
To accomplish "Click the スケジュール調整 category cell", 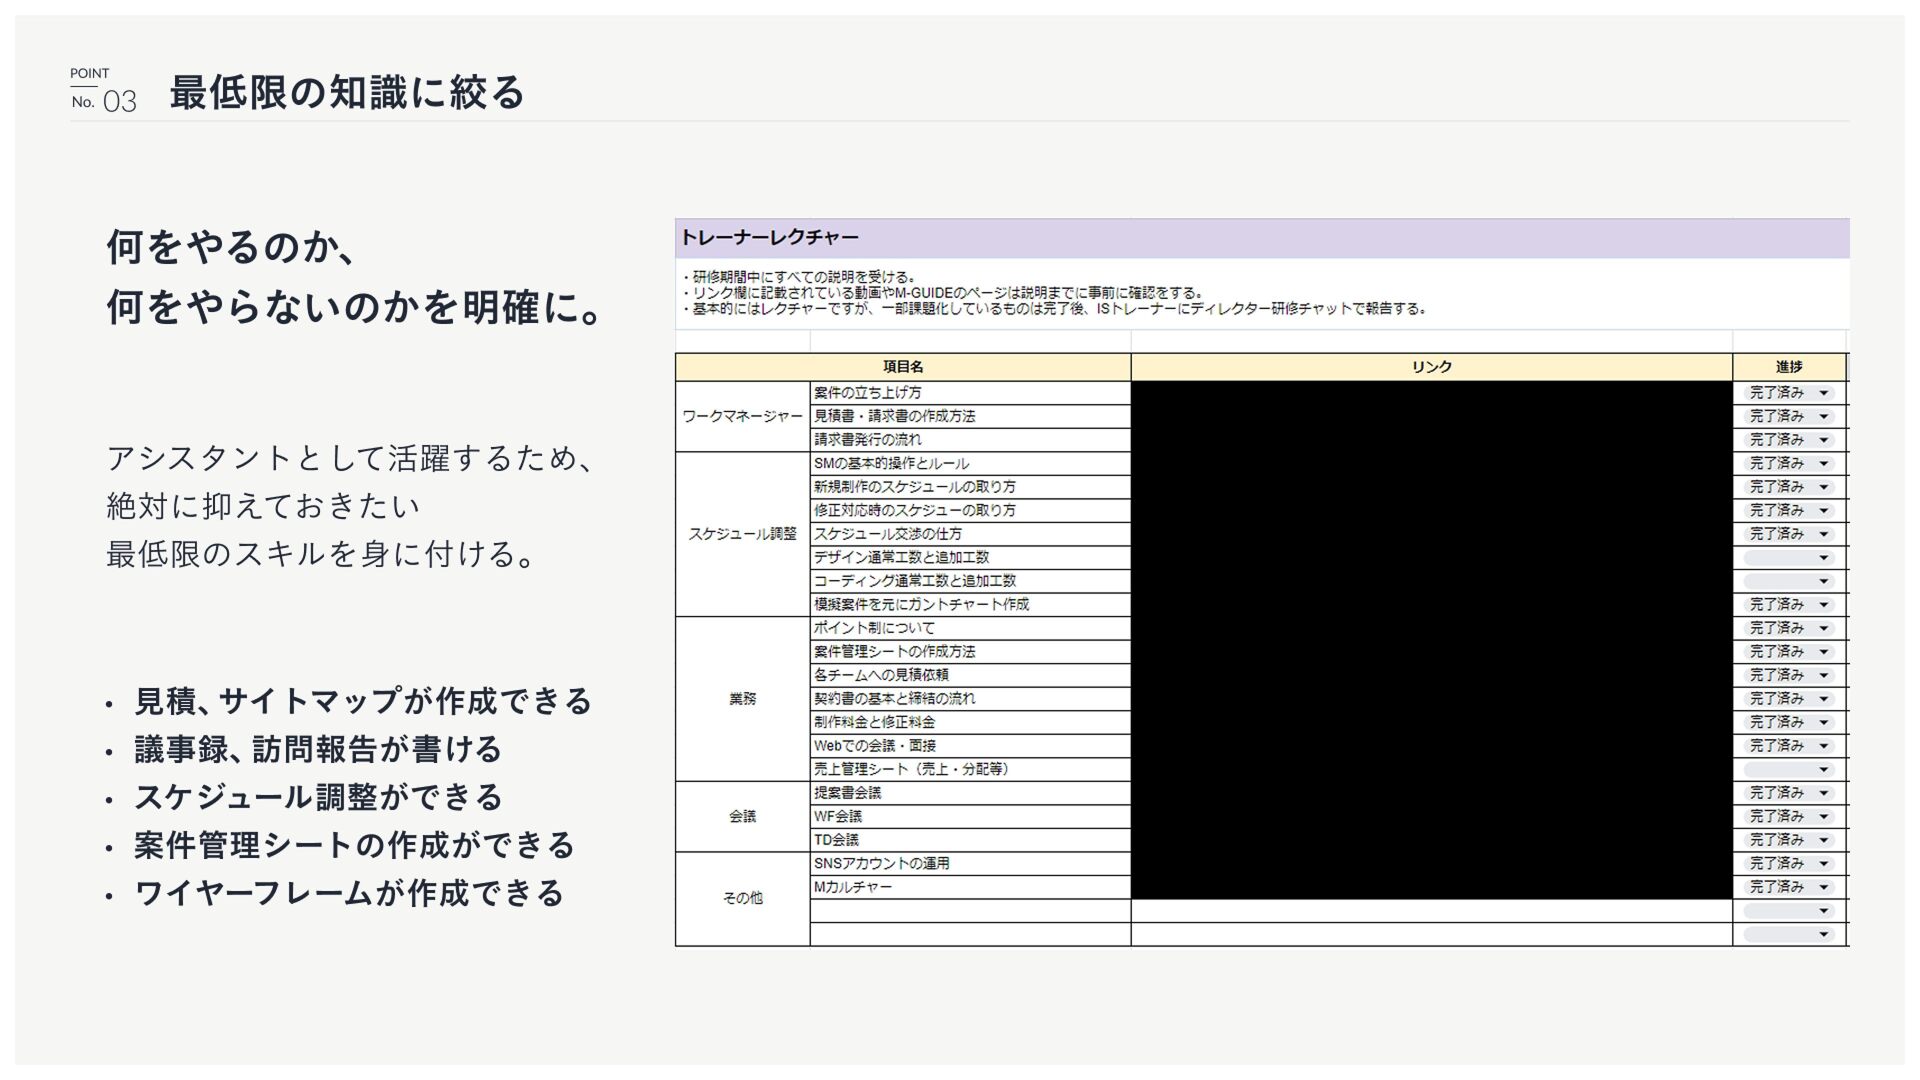I will click(742, 534).
